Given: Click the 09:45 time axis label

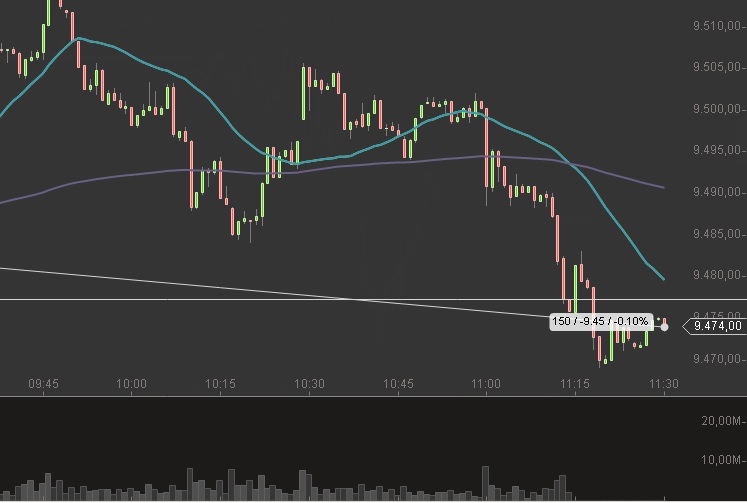Looking at the screenshot, I should point(43,384).
